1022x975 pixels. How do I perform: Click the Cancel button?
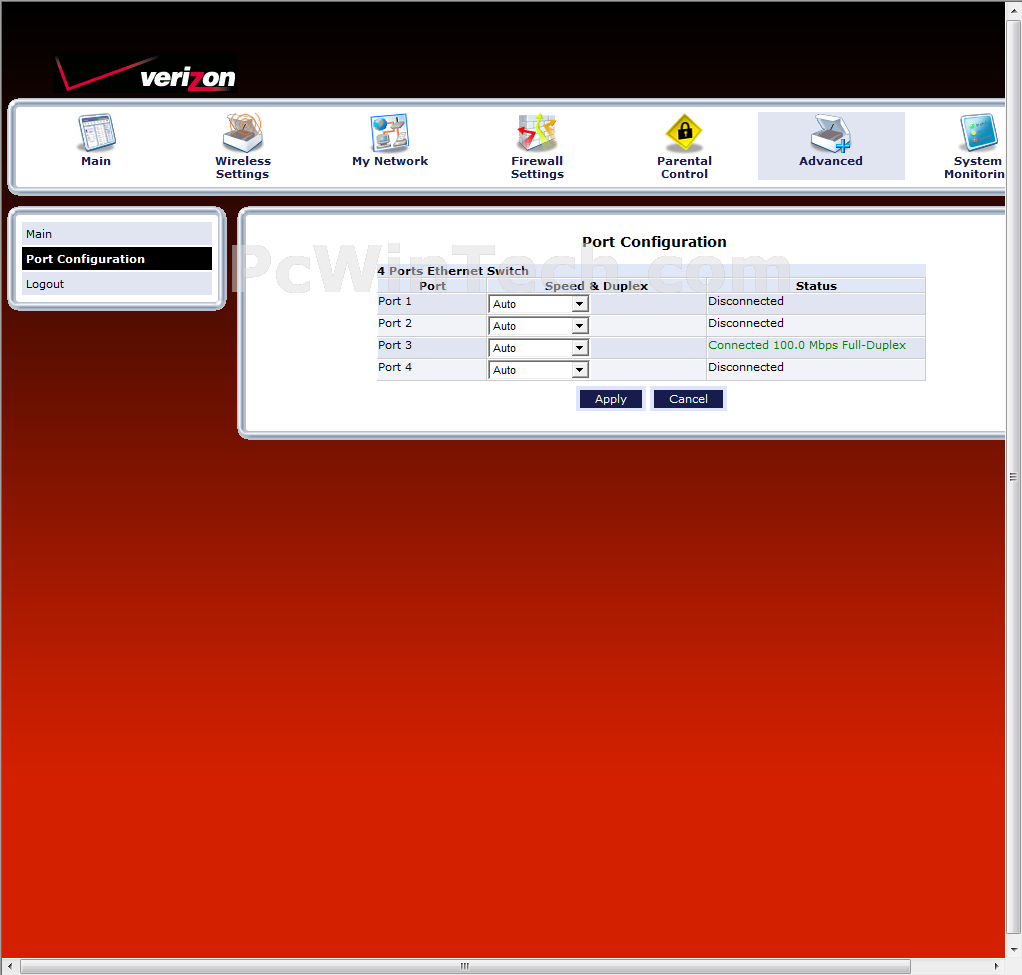[x=688, y=399]
